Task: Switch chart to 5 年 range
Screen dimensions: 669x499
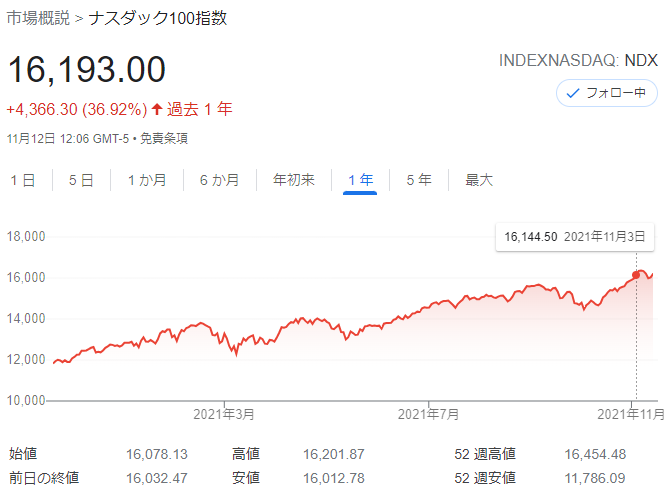Action: (x=419, y=180)
